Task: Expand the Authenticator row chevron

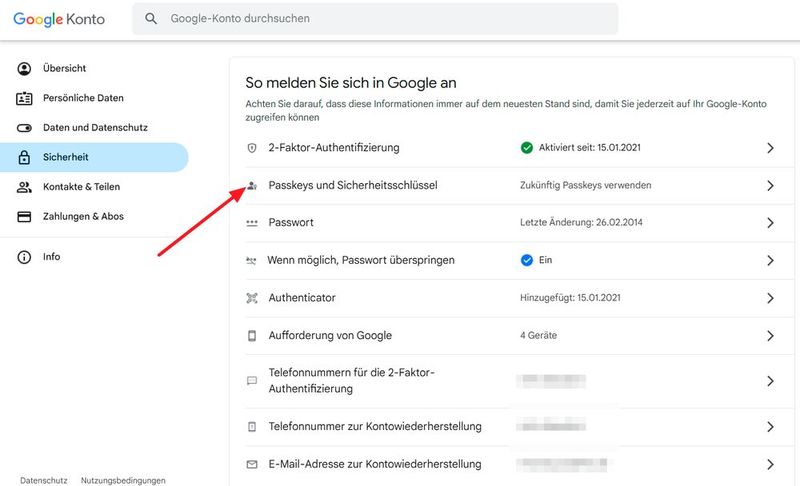Action: (x=770, y=298)
